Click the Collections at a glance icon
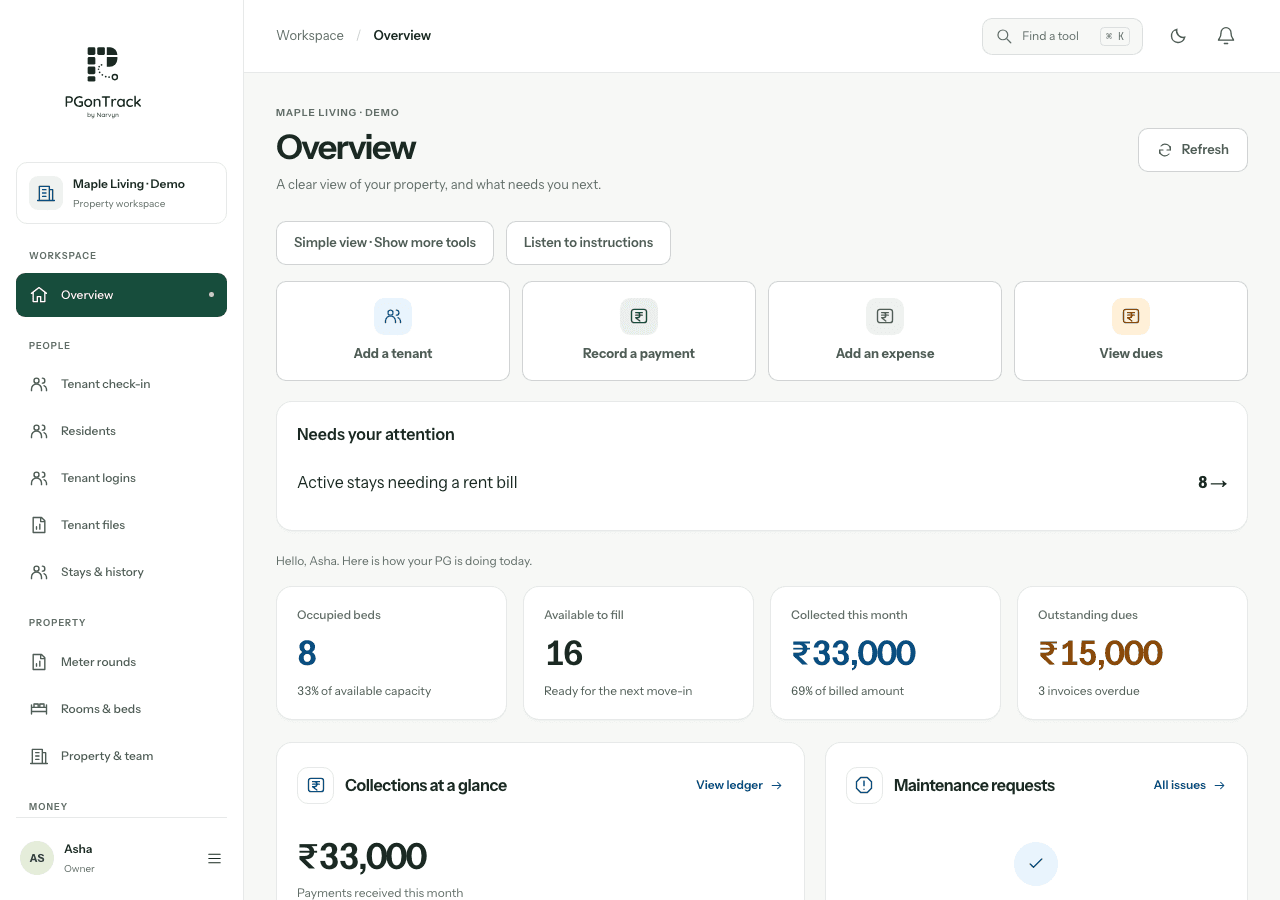 [316, 785]
